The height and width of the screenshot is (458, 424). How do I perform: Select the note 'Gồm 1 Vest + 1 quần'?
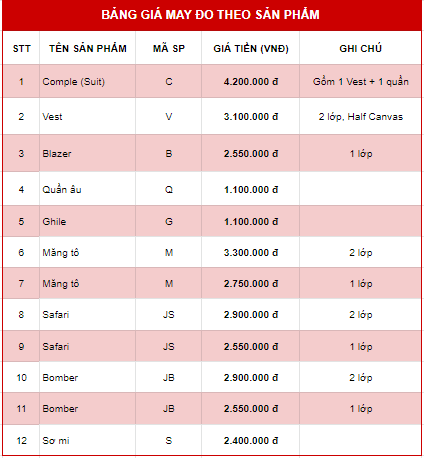point(360,82)
